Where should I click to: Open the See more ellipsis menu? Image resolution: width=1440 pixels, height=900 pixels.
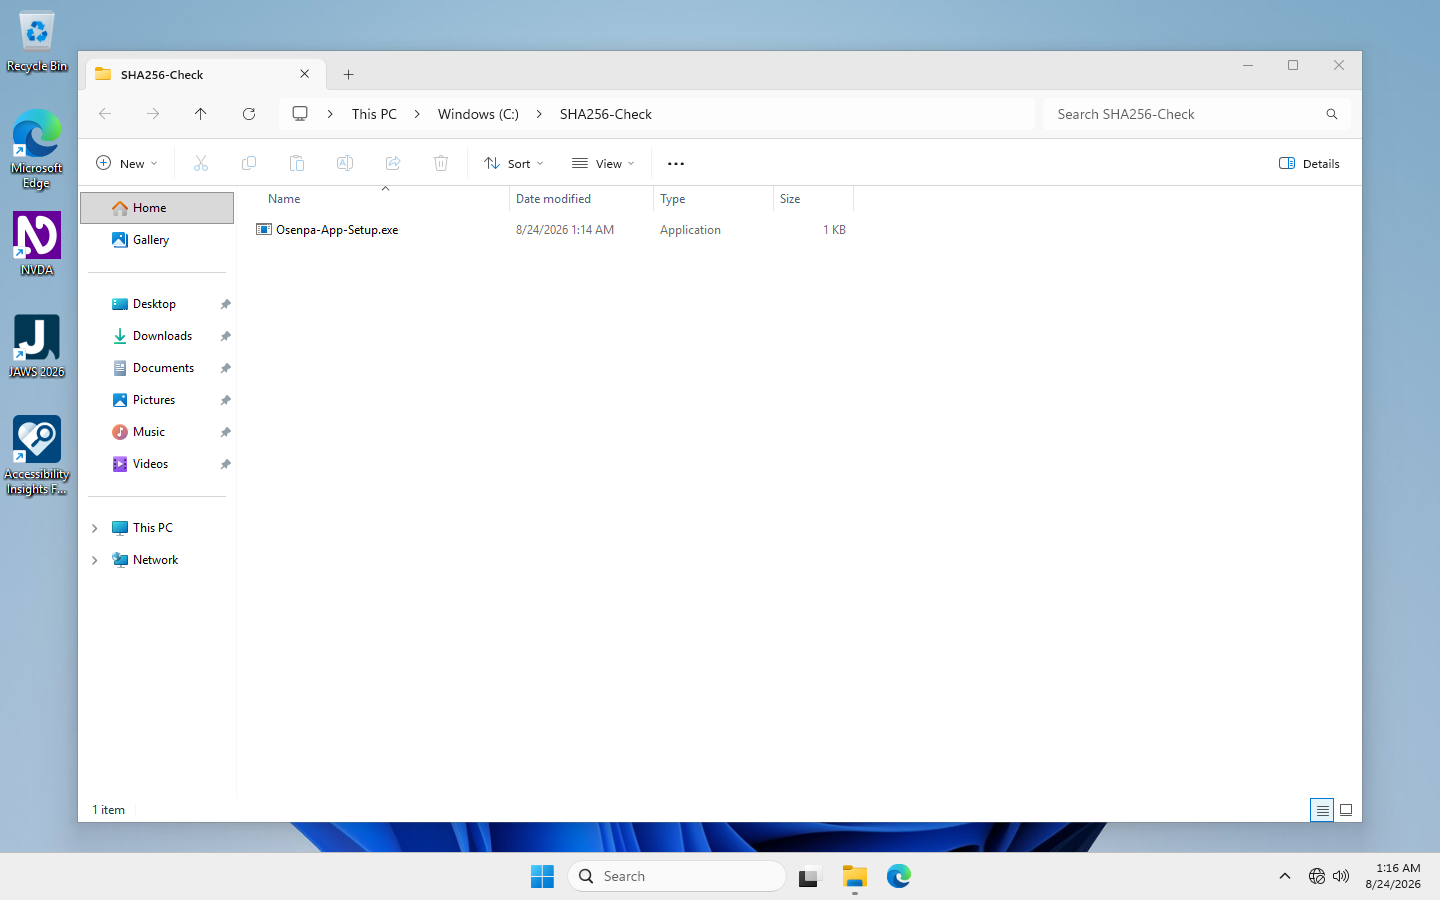pyautogui.click(x=676, y=163)
